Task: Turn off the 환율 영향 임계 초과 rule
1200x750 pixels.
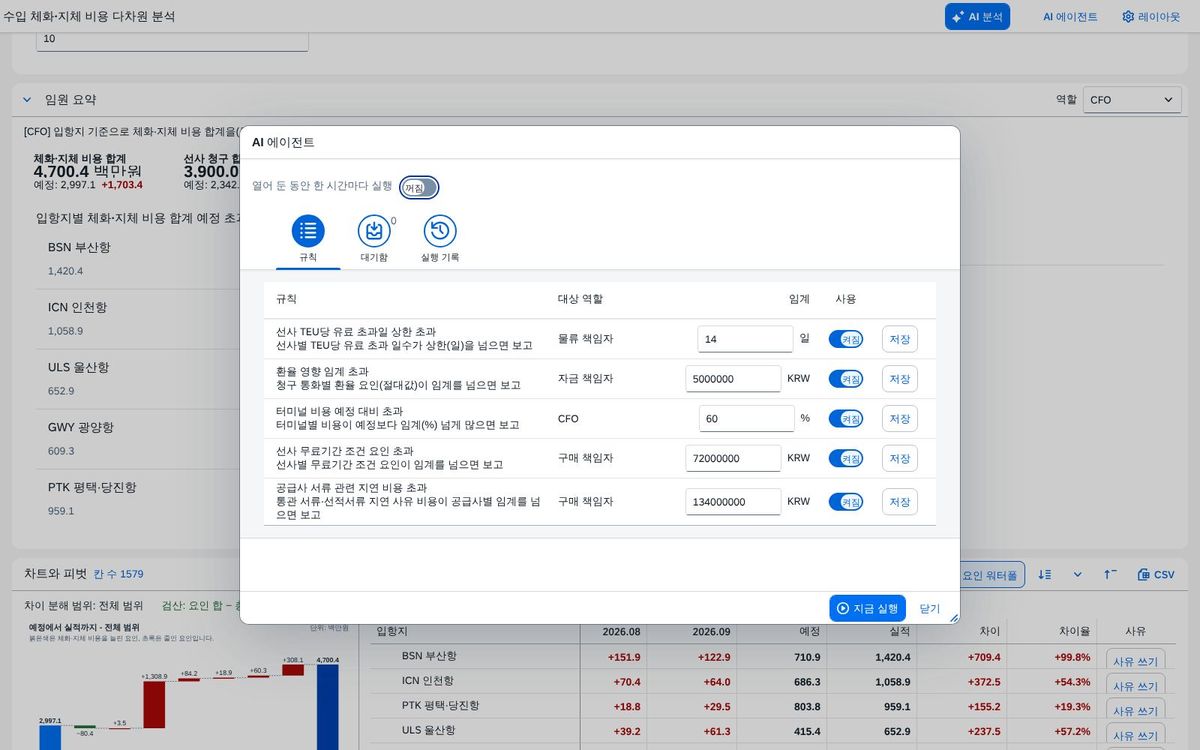Action: coord(846,379)
